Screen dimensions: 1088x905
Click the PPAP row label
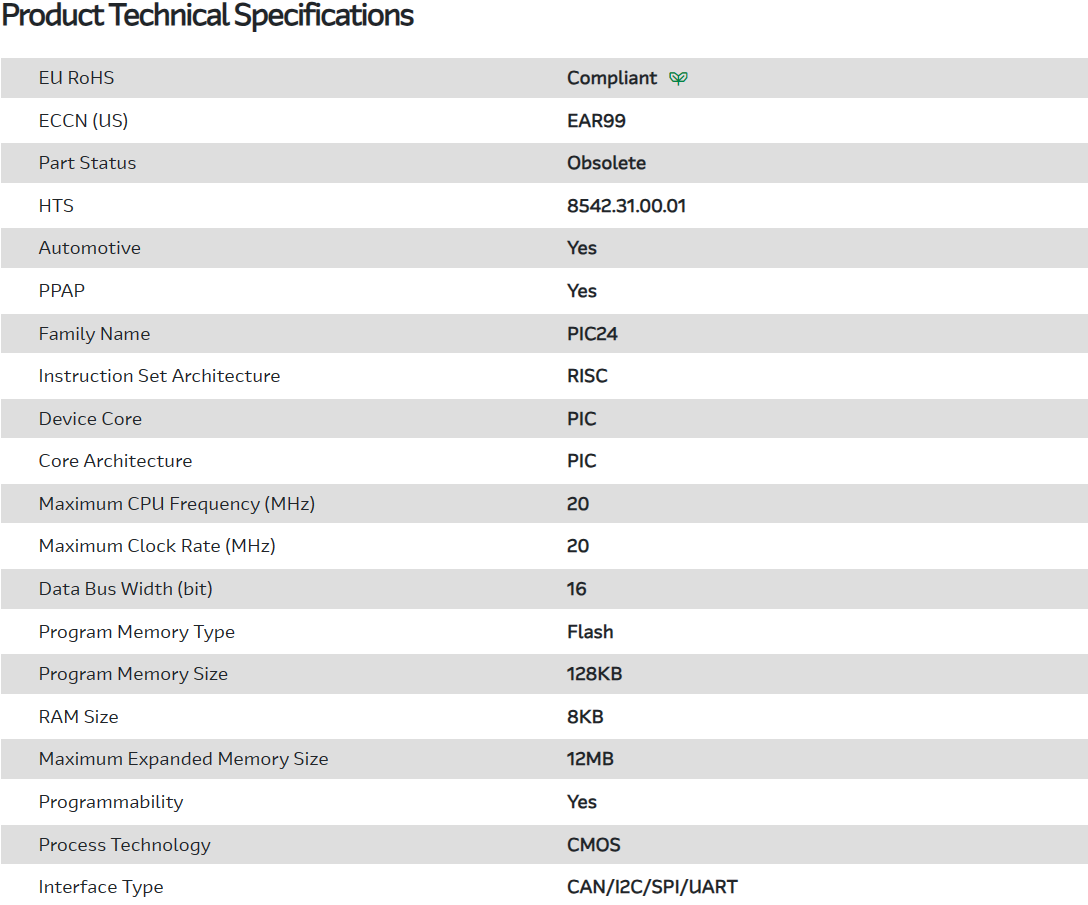62,291
